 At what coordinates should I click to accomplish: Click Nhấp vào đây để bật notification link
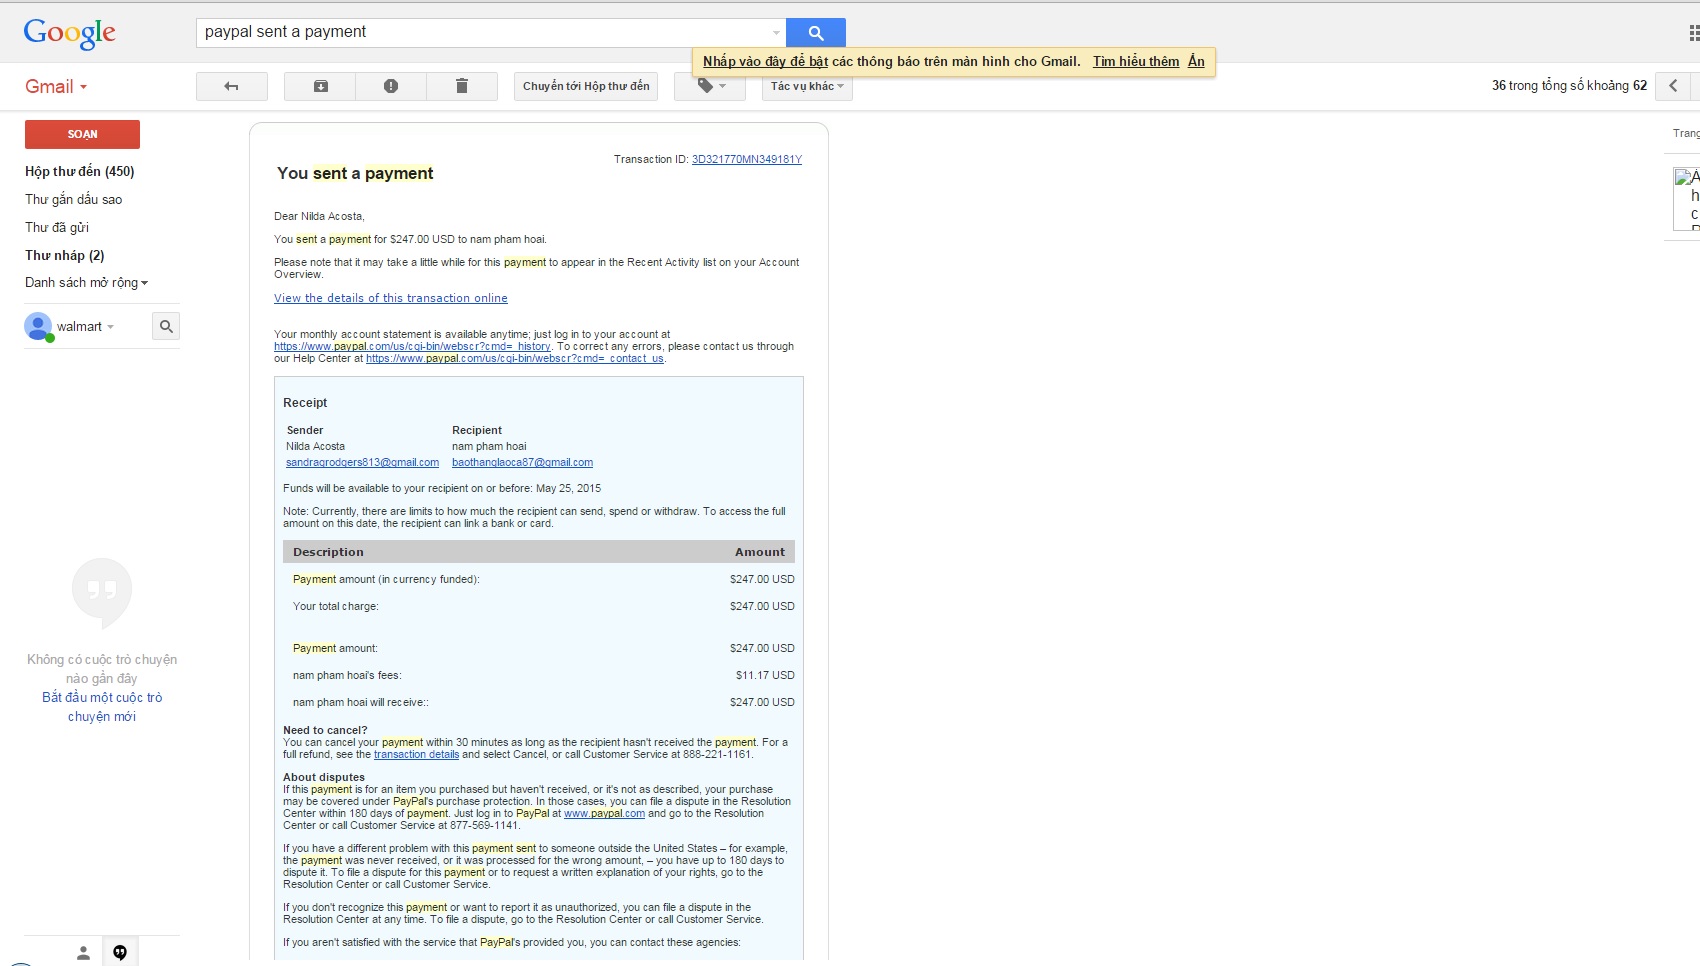[x=765, y=62]
